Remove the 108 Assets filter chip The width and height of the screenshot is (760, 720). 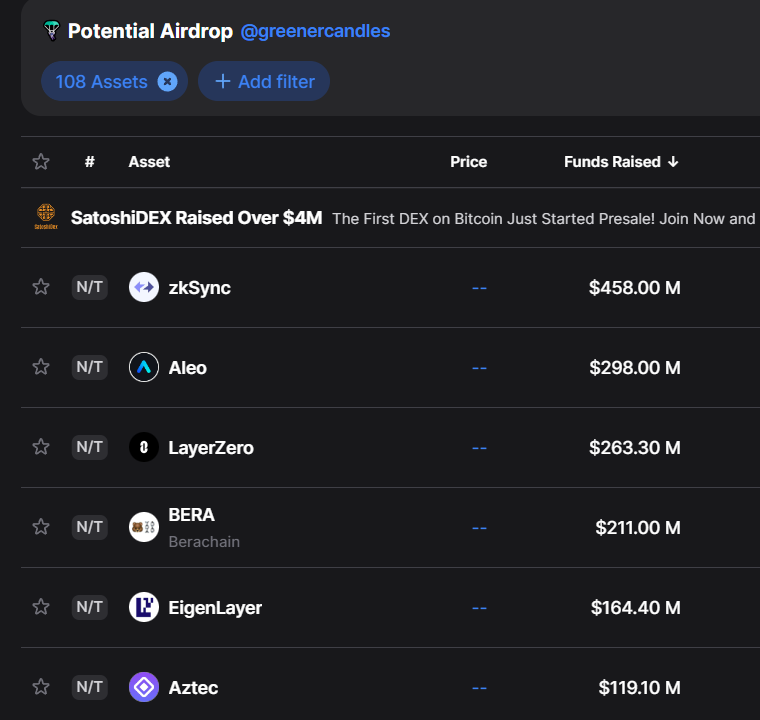(167, 81)
